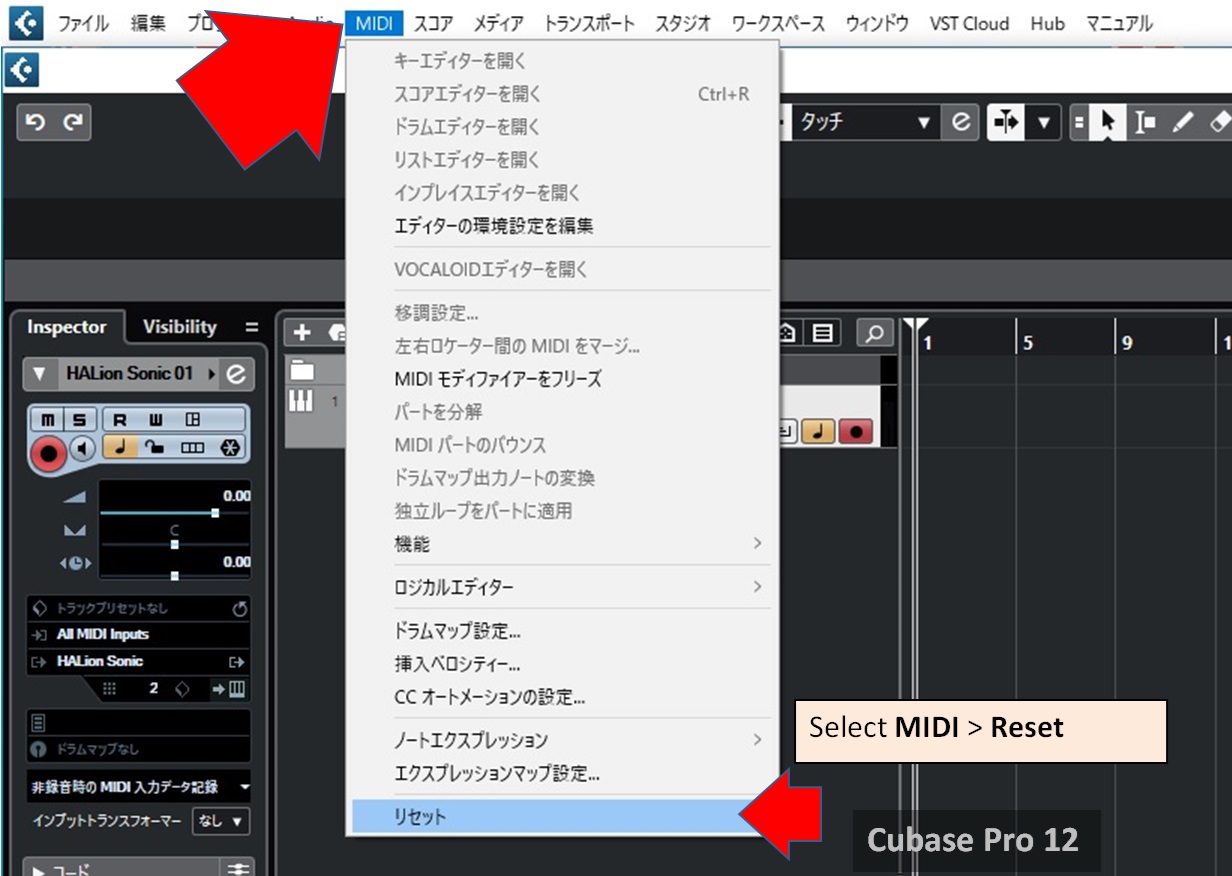Open the Inspector setup menu icon
The width and height of the screenshot is (1232, 876).
[251, 327]
